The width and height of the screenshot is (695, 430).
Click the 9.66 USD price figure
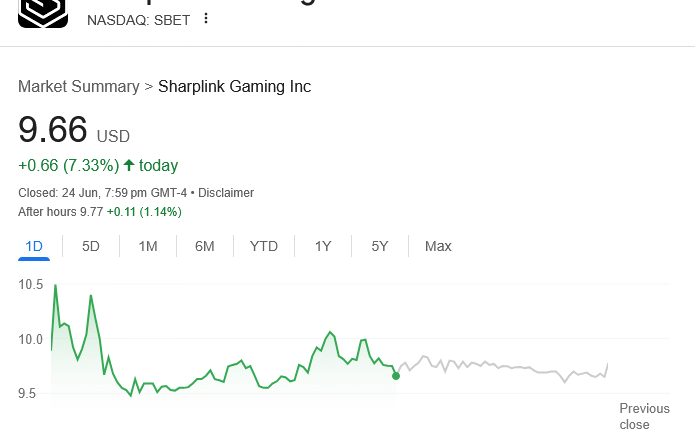pos(54,130)
